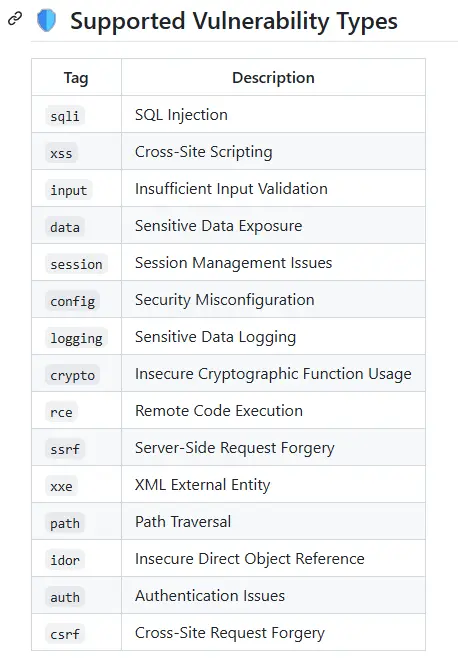The height and width of the screenshot is (658, 458).
Task: Select the data tag code
Action: (x=65, y=227)
